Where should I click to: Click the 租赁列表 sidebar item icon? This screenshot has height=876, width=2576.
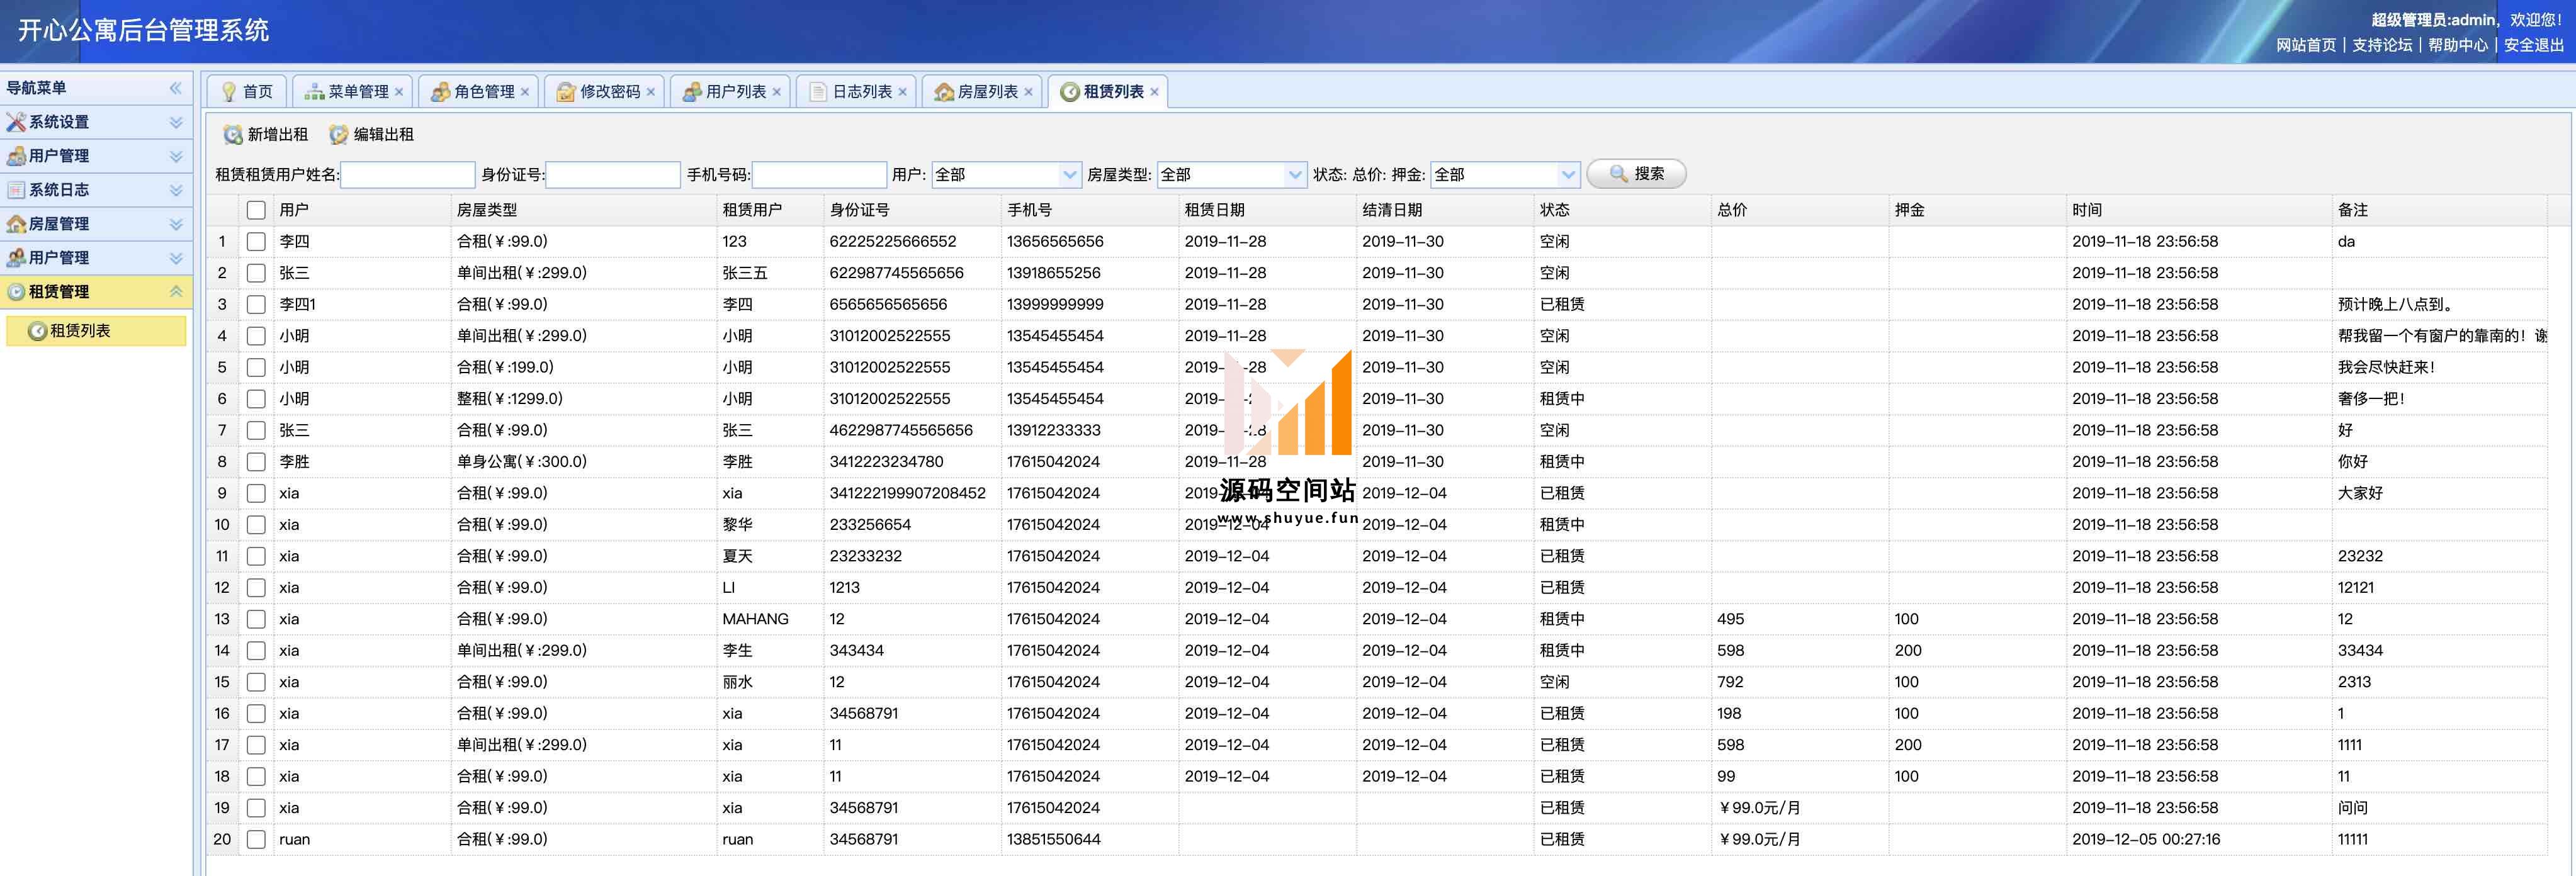[37, 331]
